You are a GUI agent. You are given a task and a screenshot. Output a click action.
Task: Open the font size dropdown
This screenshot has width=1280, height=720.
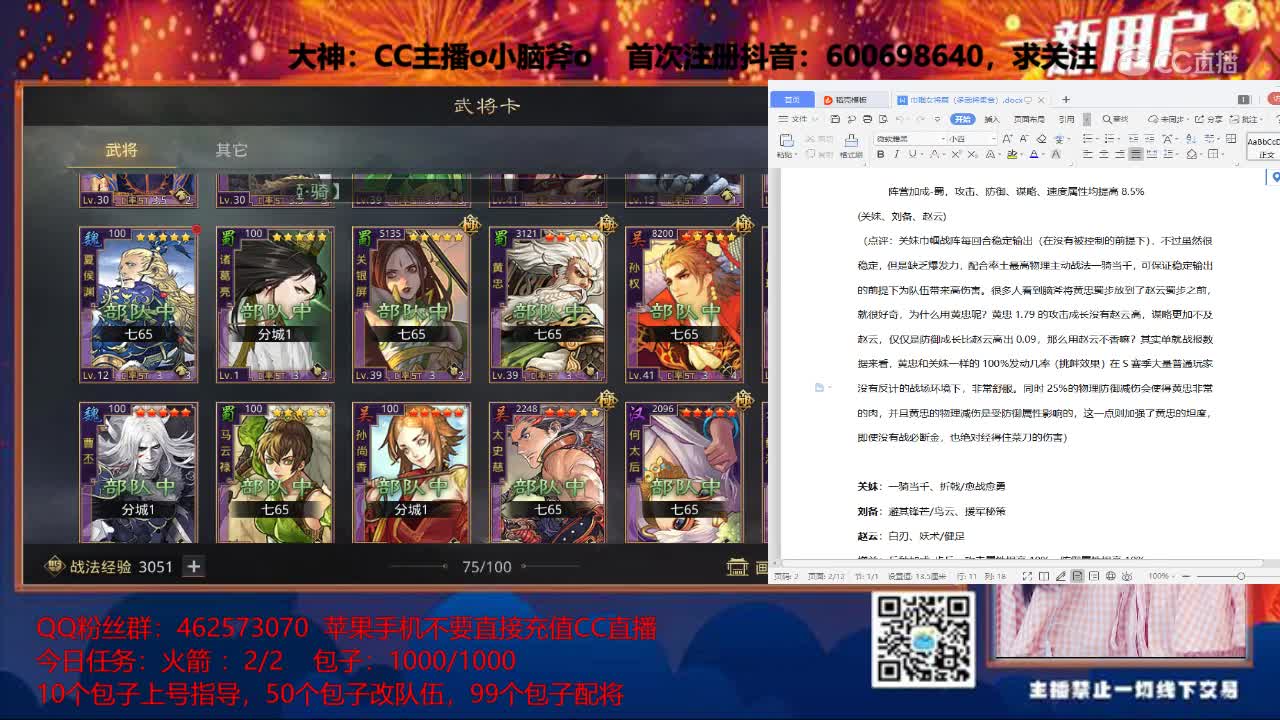994,139
